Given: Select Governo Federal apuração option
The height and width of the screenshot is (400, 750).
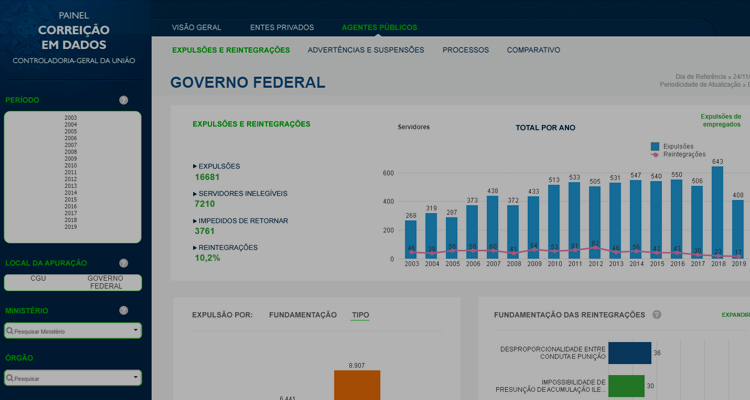Looking at the screenshot, I should pyautogui.click(x=105, y=283).
